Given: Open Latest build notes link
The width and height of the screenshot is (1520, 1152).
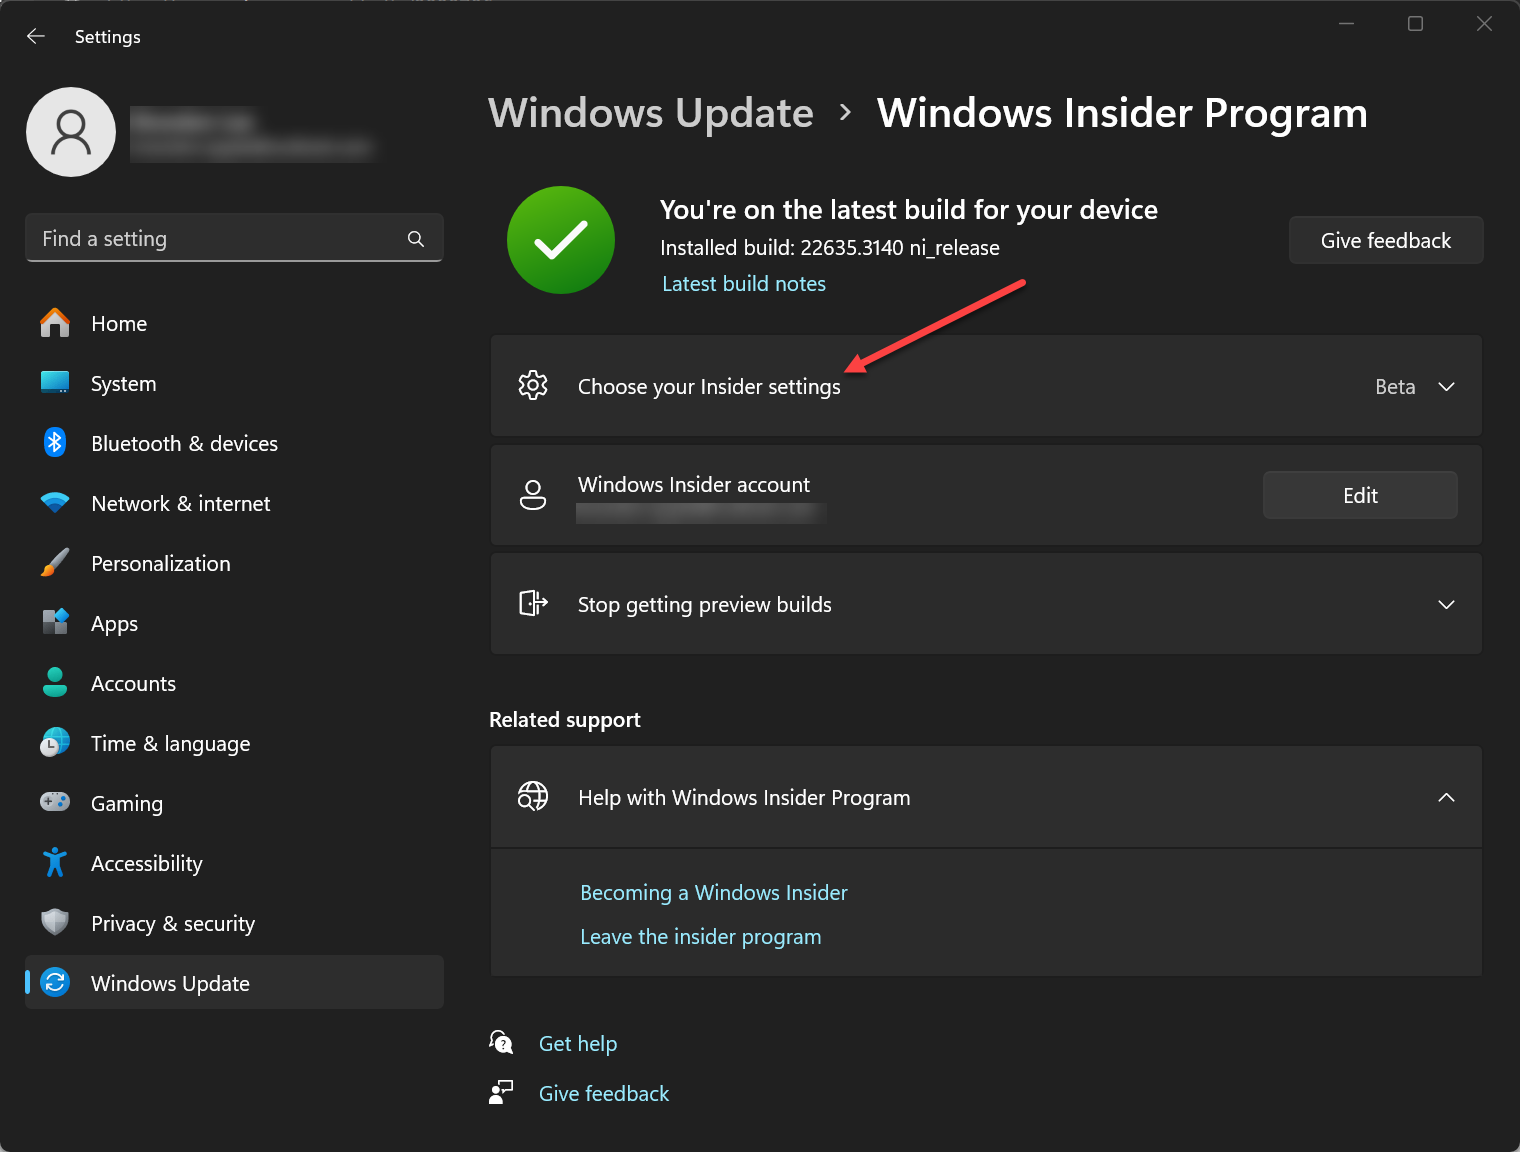Looking at the screenshot, I should point(744,284).
